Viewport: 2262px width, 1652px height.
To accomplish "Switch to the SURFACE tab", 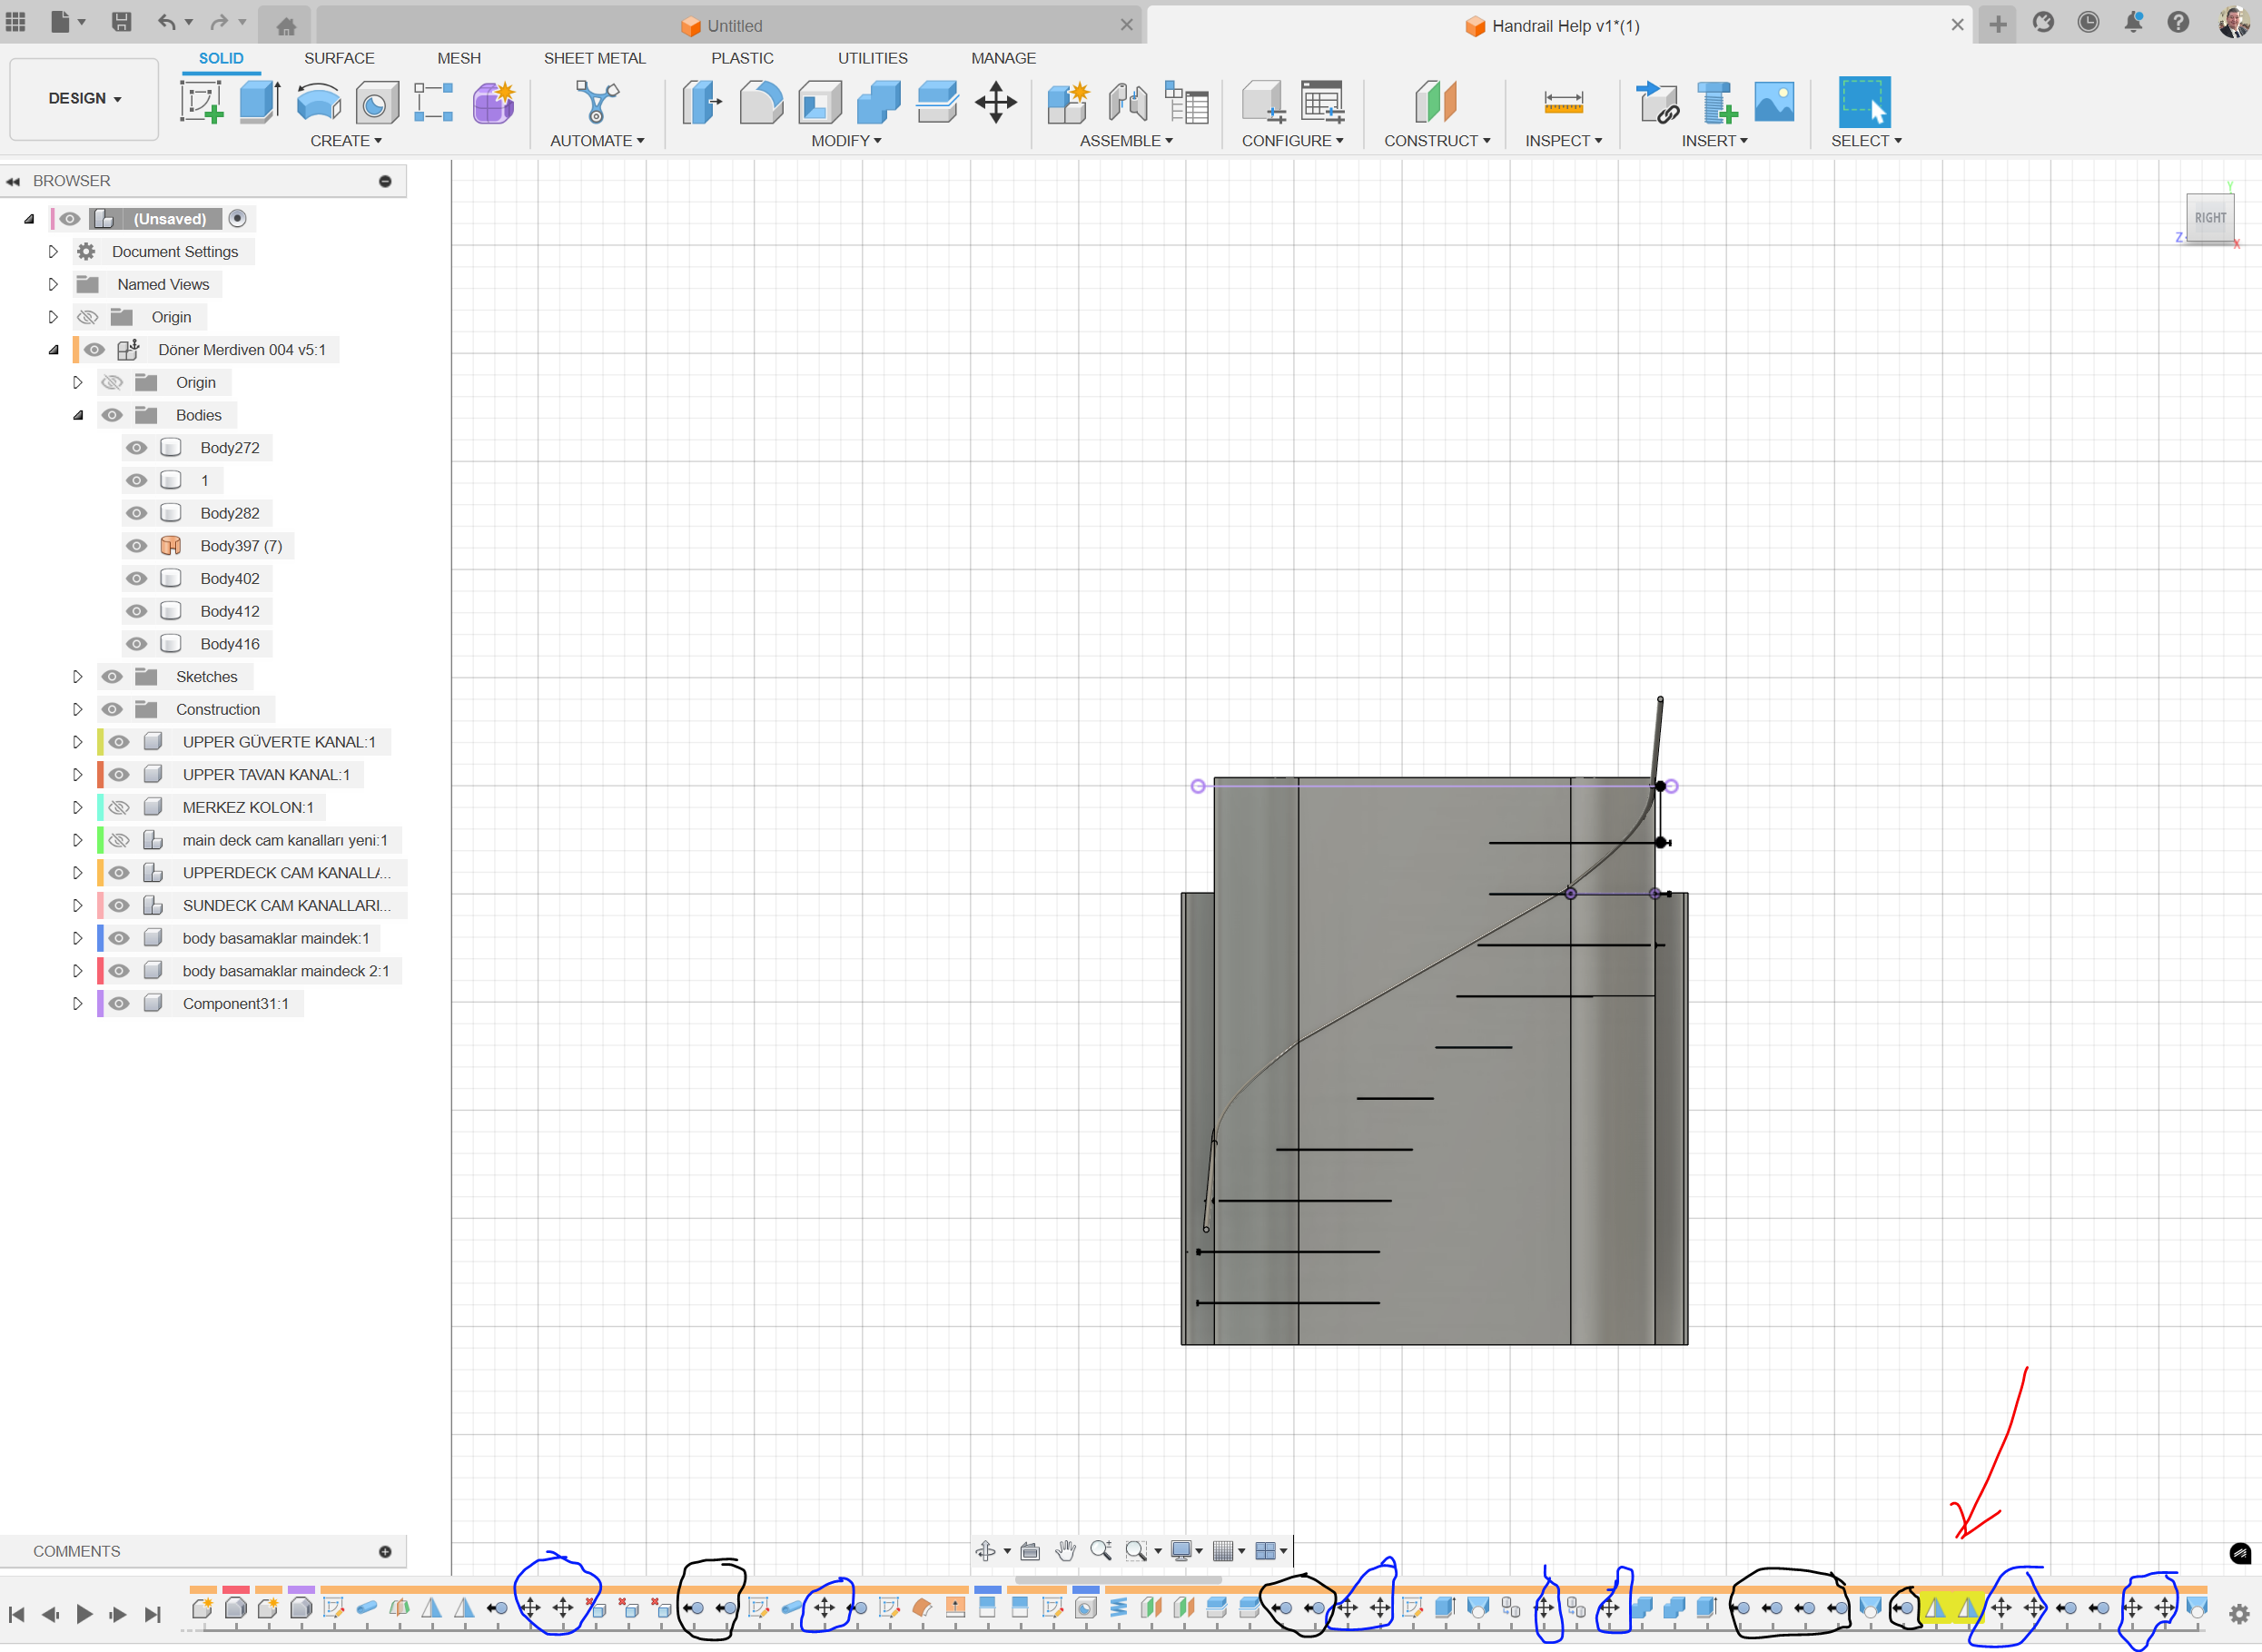I will [x=339, y=58].
